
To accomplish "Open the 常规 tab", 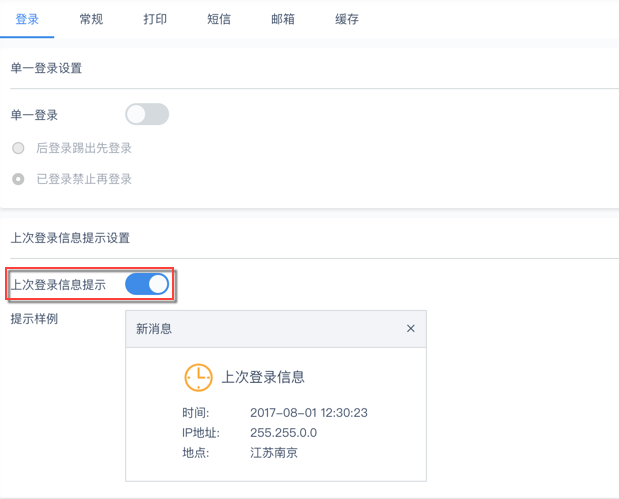I will coord(91,19).
